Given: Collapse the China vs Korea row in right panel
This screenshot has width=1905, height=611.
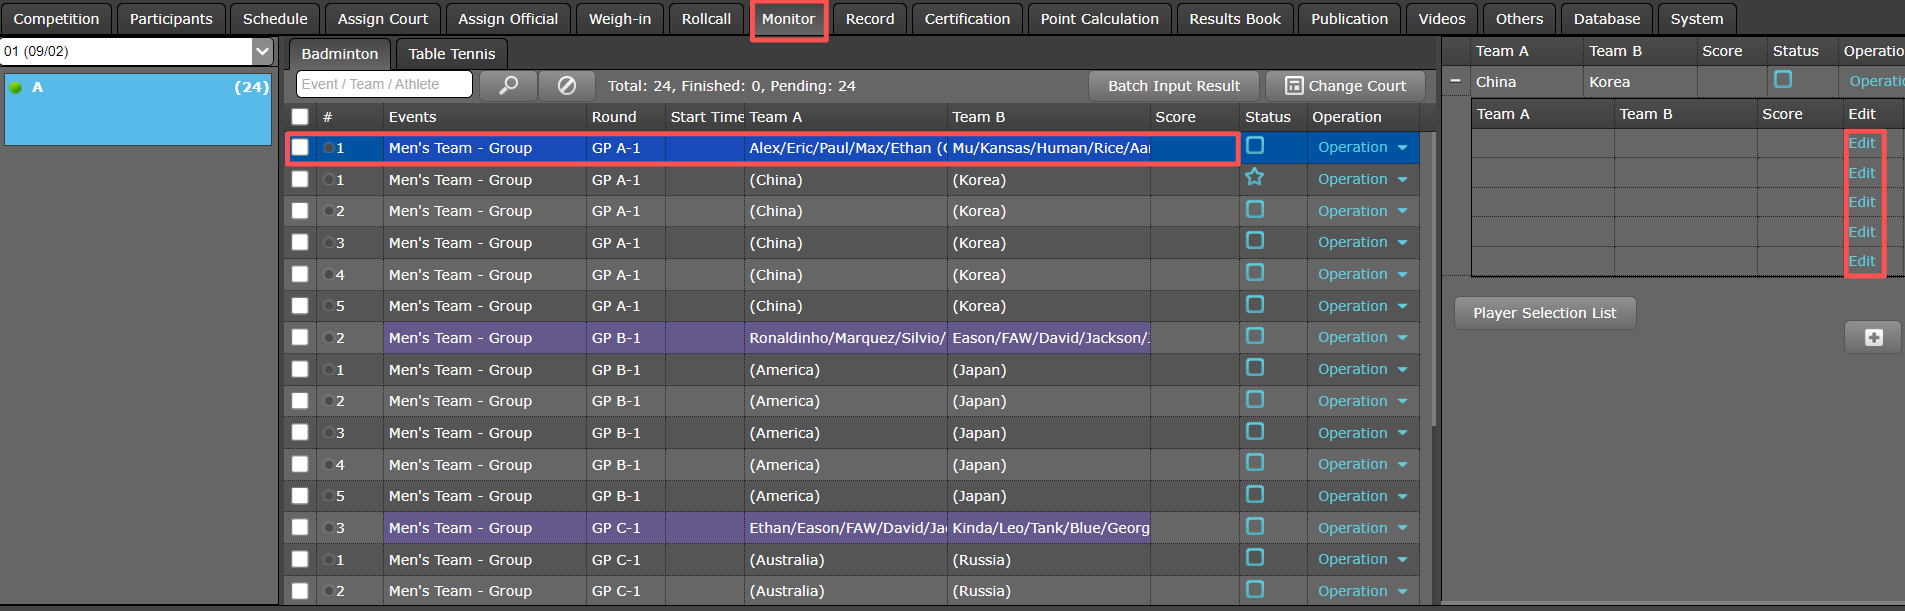Looking at the screenshot, I should pyautogui.click(x=1455, y=81).
